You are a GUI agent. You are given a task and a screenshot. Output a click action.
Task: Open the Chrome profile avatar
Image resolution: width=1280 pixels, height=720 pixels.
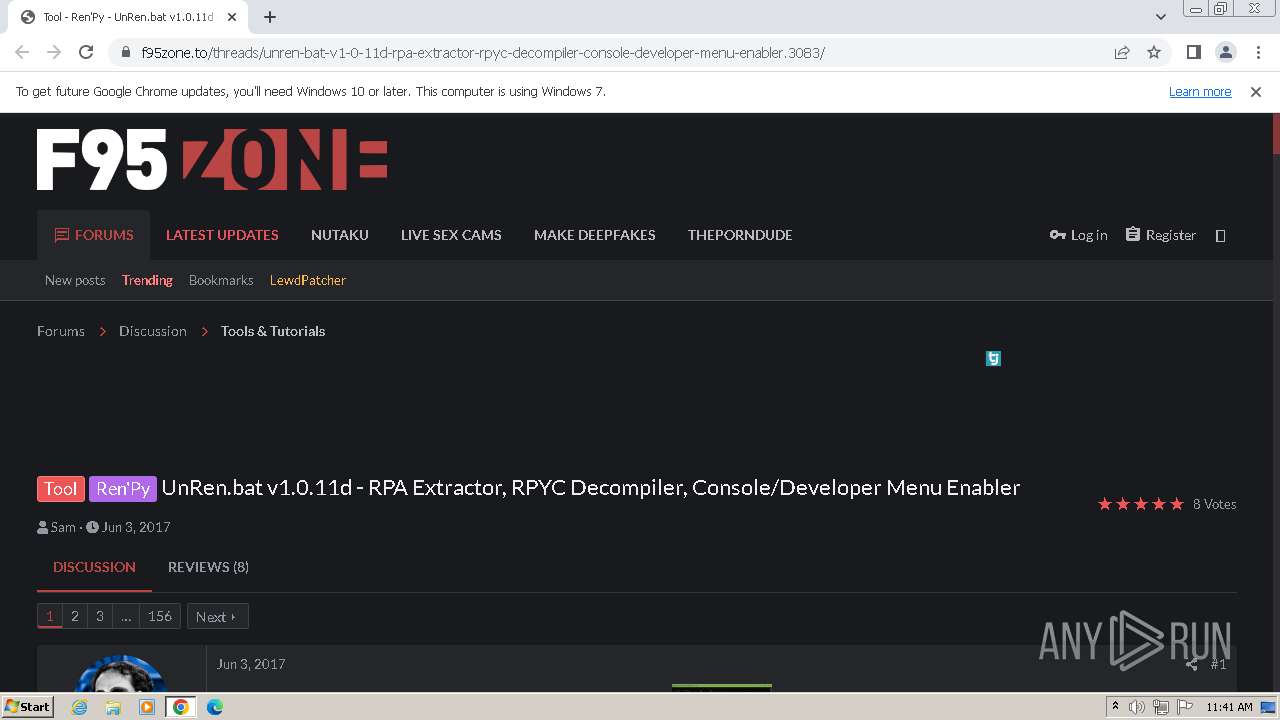(1225, 52)
